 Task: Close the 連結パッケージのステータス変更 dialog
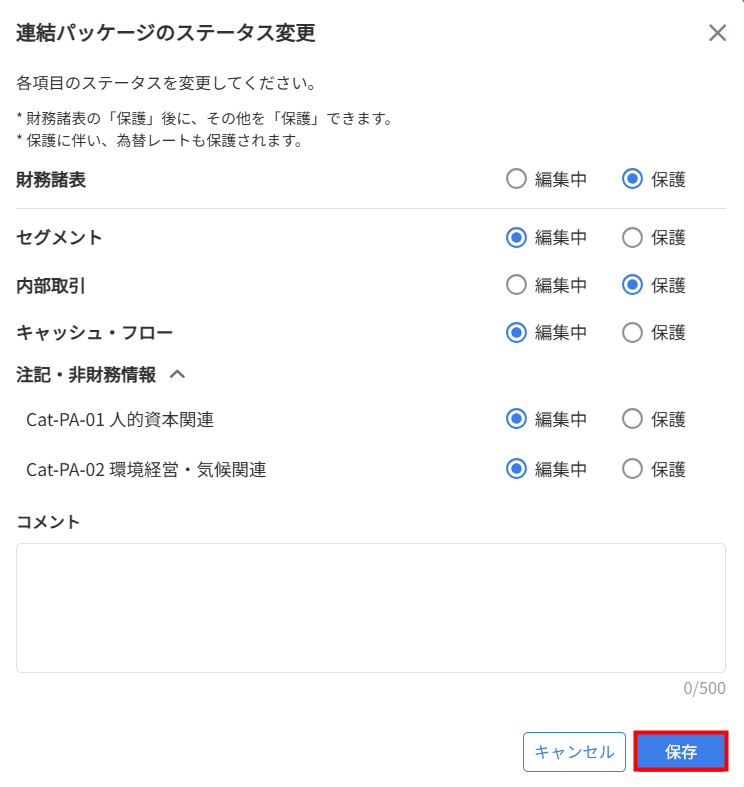717,33
